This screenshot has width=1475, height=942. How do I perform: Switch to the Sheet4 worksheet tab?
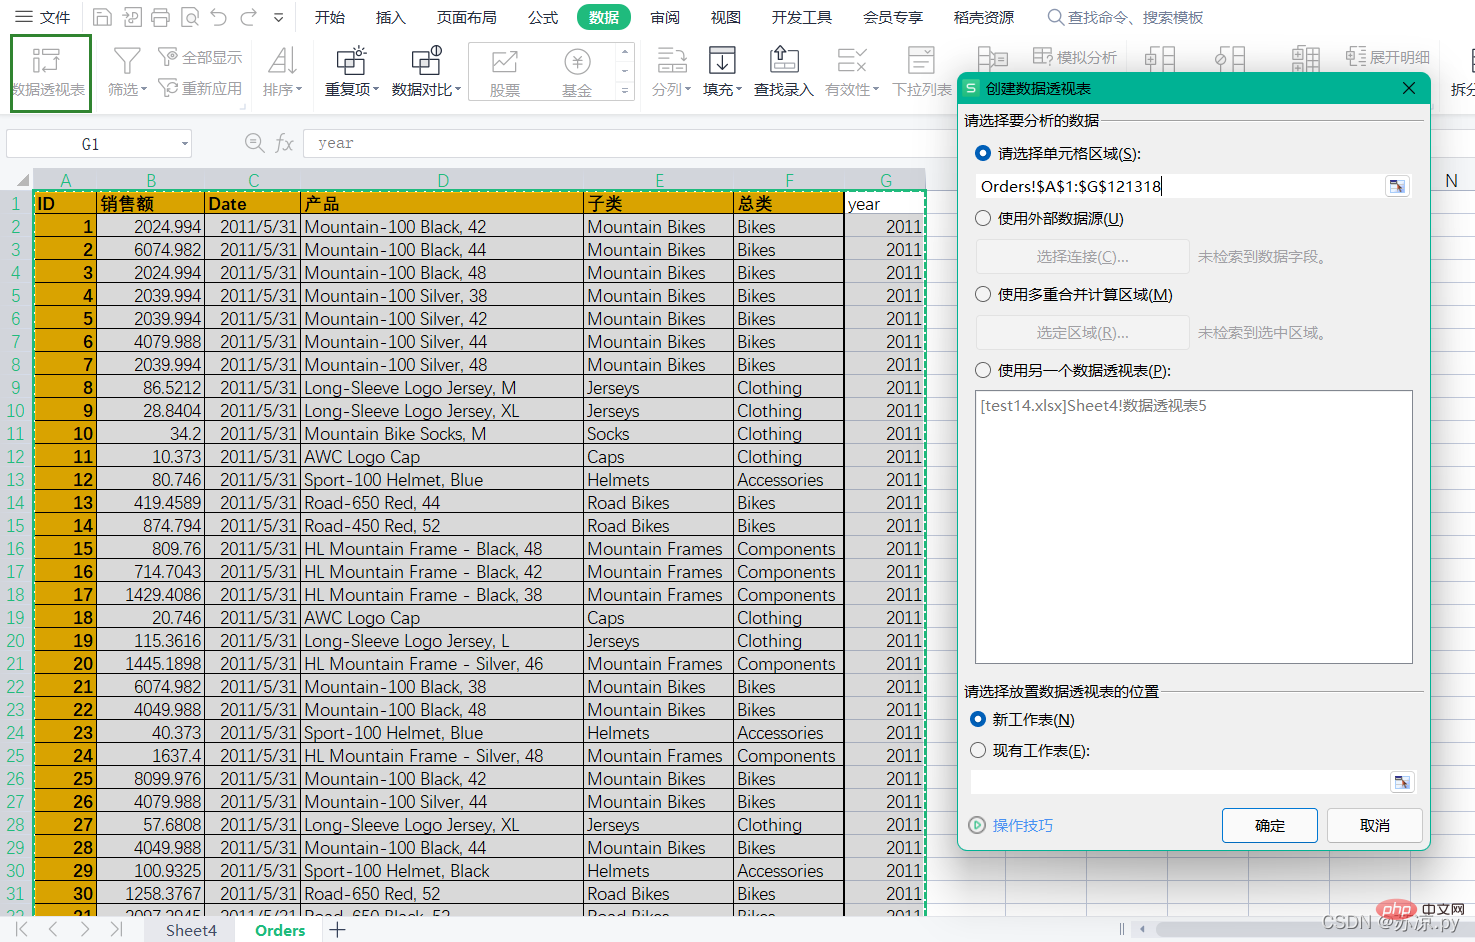coord(191,930)
